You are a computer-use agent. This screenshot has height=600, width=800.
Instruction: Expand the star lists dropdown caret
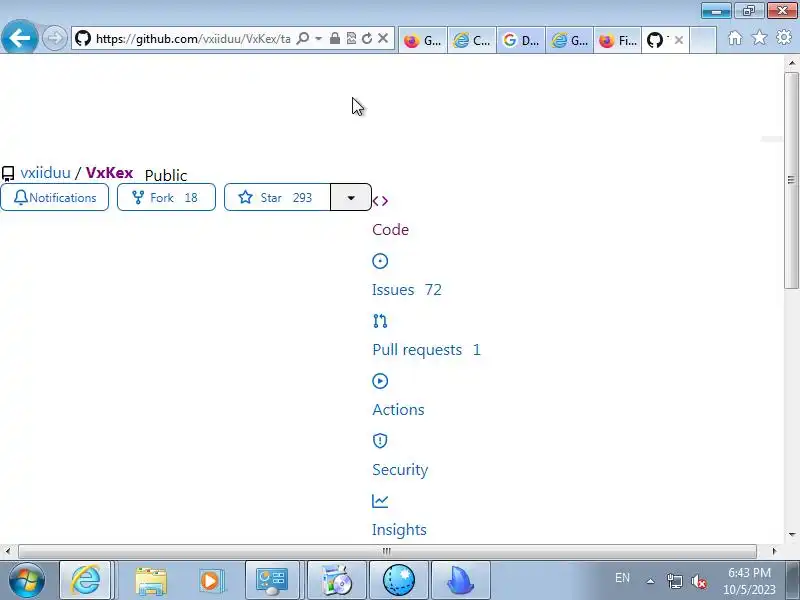(x=351, y=197)
